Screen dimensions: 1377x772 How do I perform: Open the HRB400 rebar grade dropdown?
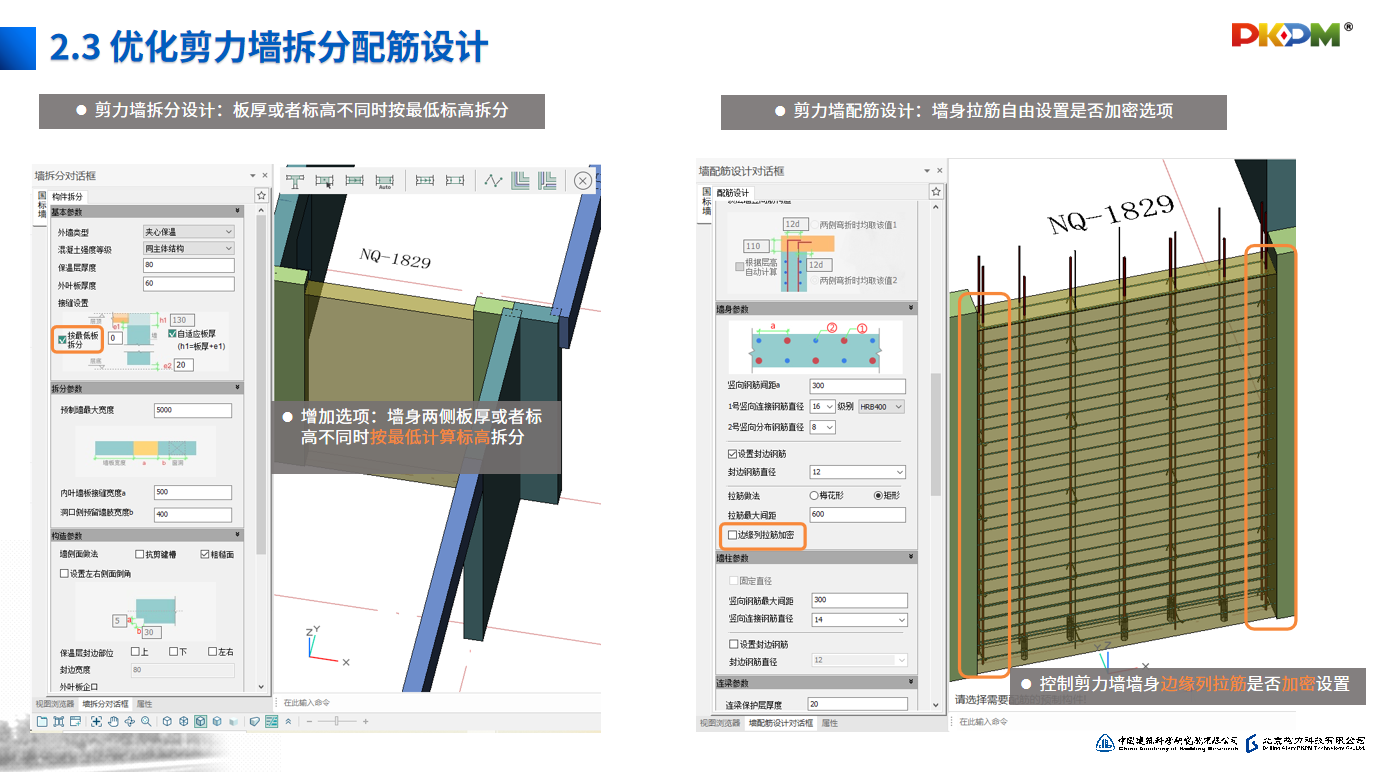click(x=881, y=407)
